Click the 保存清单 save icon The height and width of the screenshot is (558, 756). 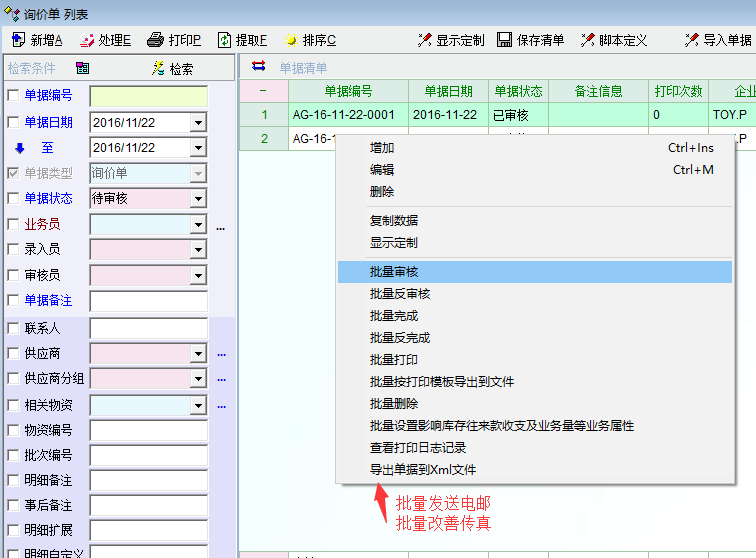[505, 40]
